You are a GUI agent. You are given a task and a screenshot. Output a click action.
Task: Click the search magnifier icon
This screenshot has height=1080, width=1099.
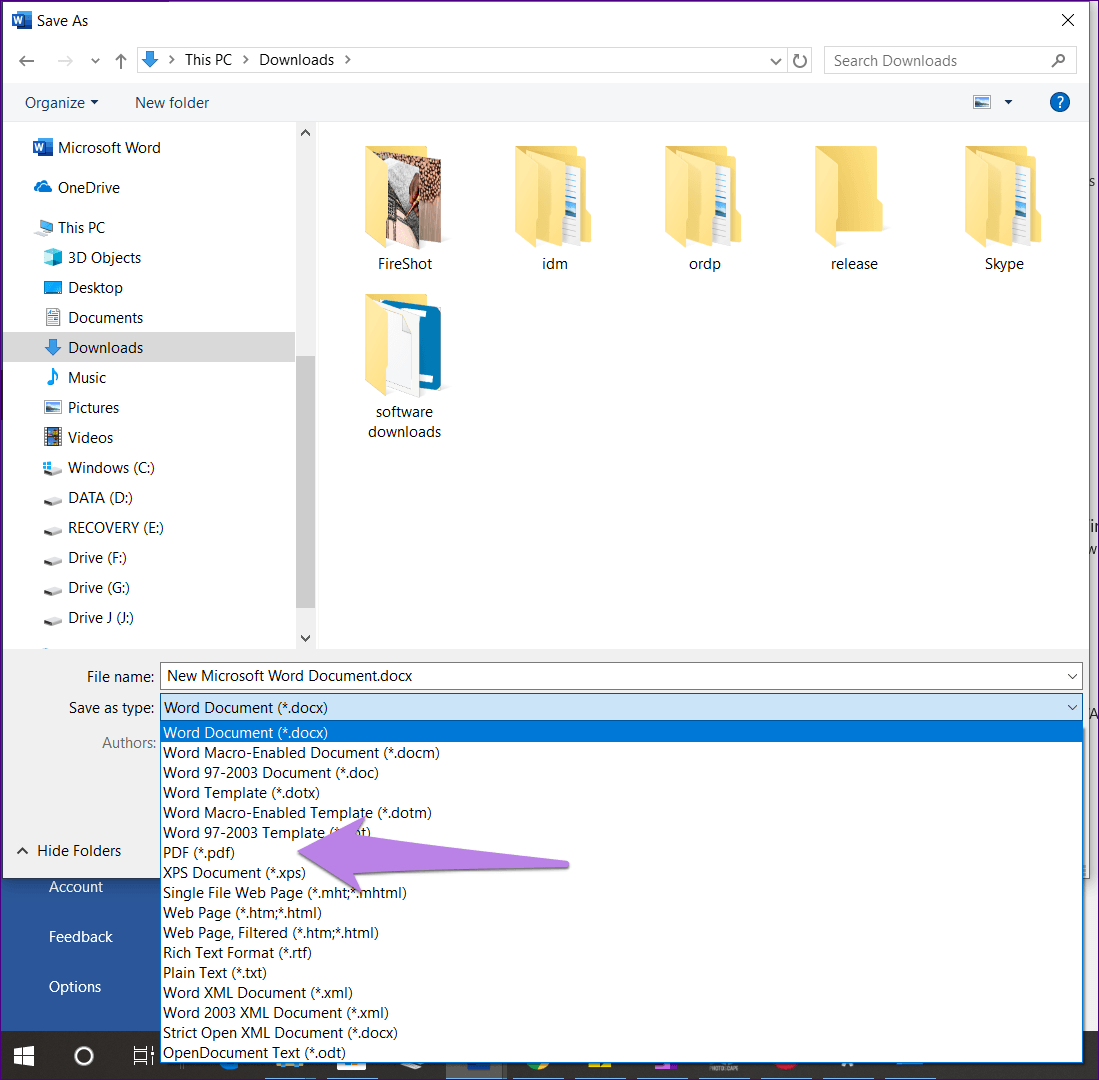1058,61
